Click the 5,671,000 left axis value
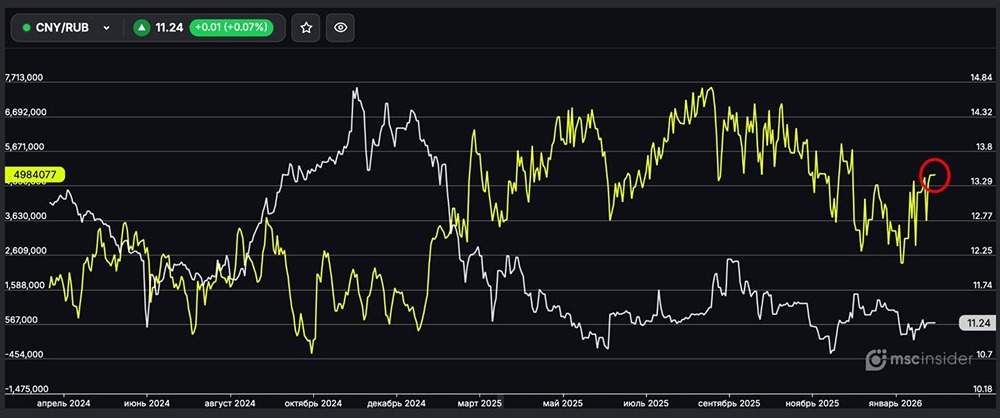This screenshot has height=418, width=1000. 24,147
